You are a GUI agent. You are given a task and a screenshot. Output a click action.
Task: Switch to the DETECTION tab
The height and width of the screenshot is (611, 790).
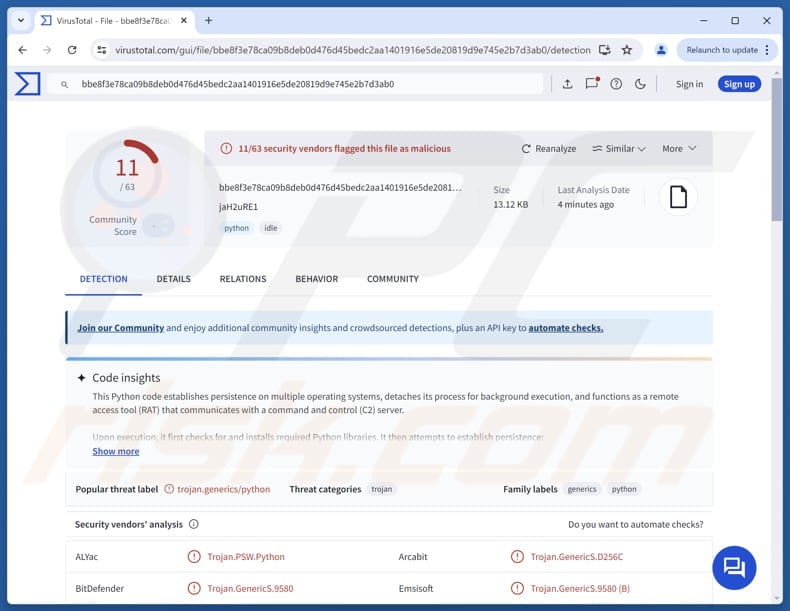(104, 279)
